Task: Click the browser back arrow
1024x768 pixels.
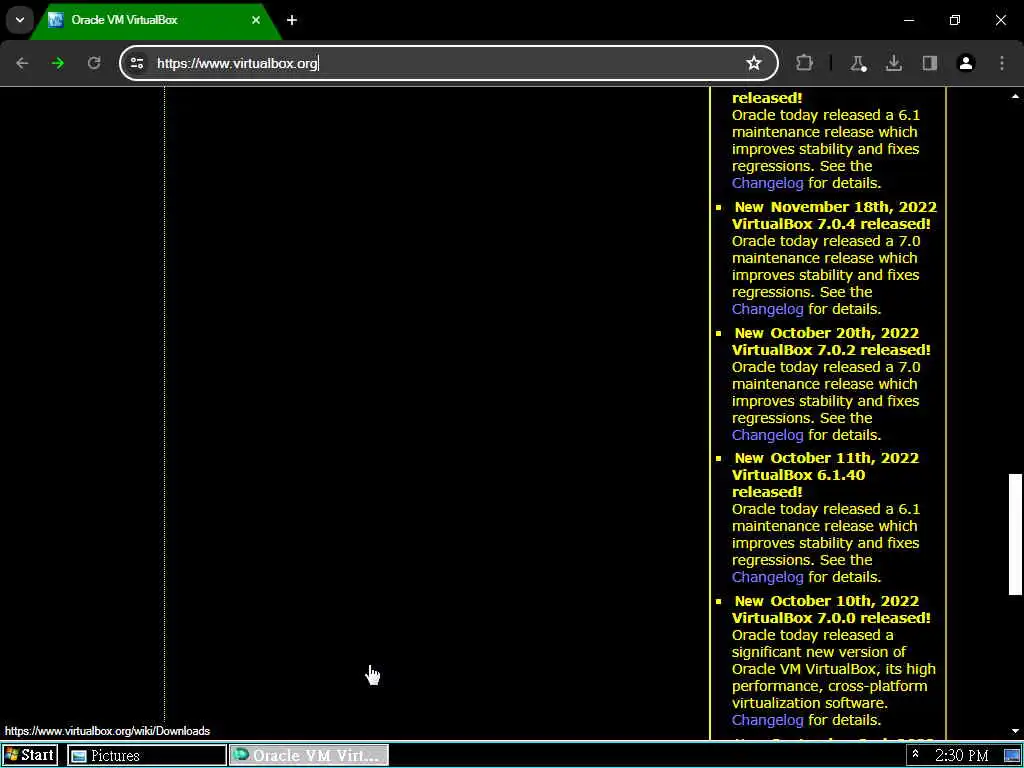Action: pyautogui.click(x=22, y=63)
